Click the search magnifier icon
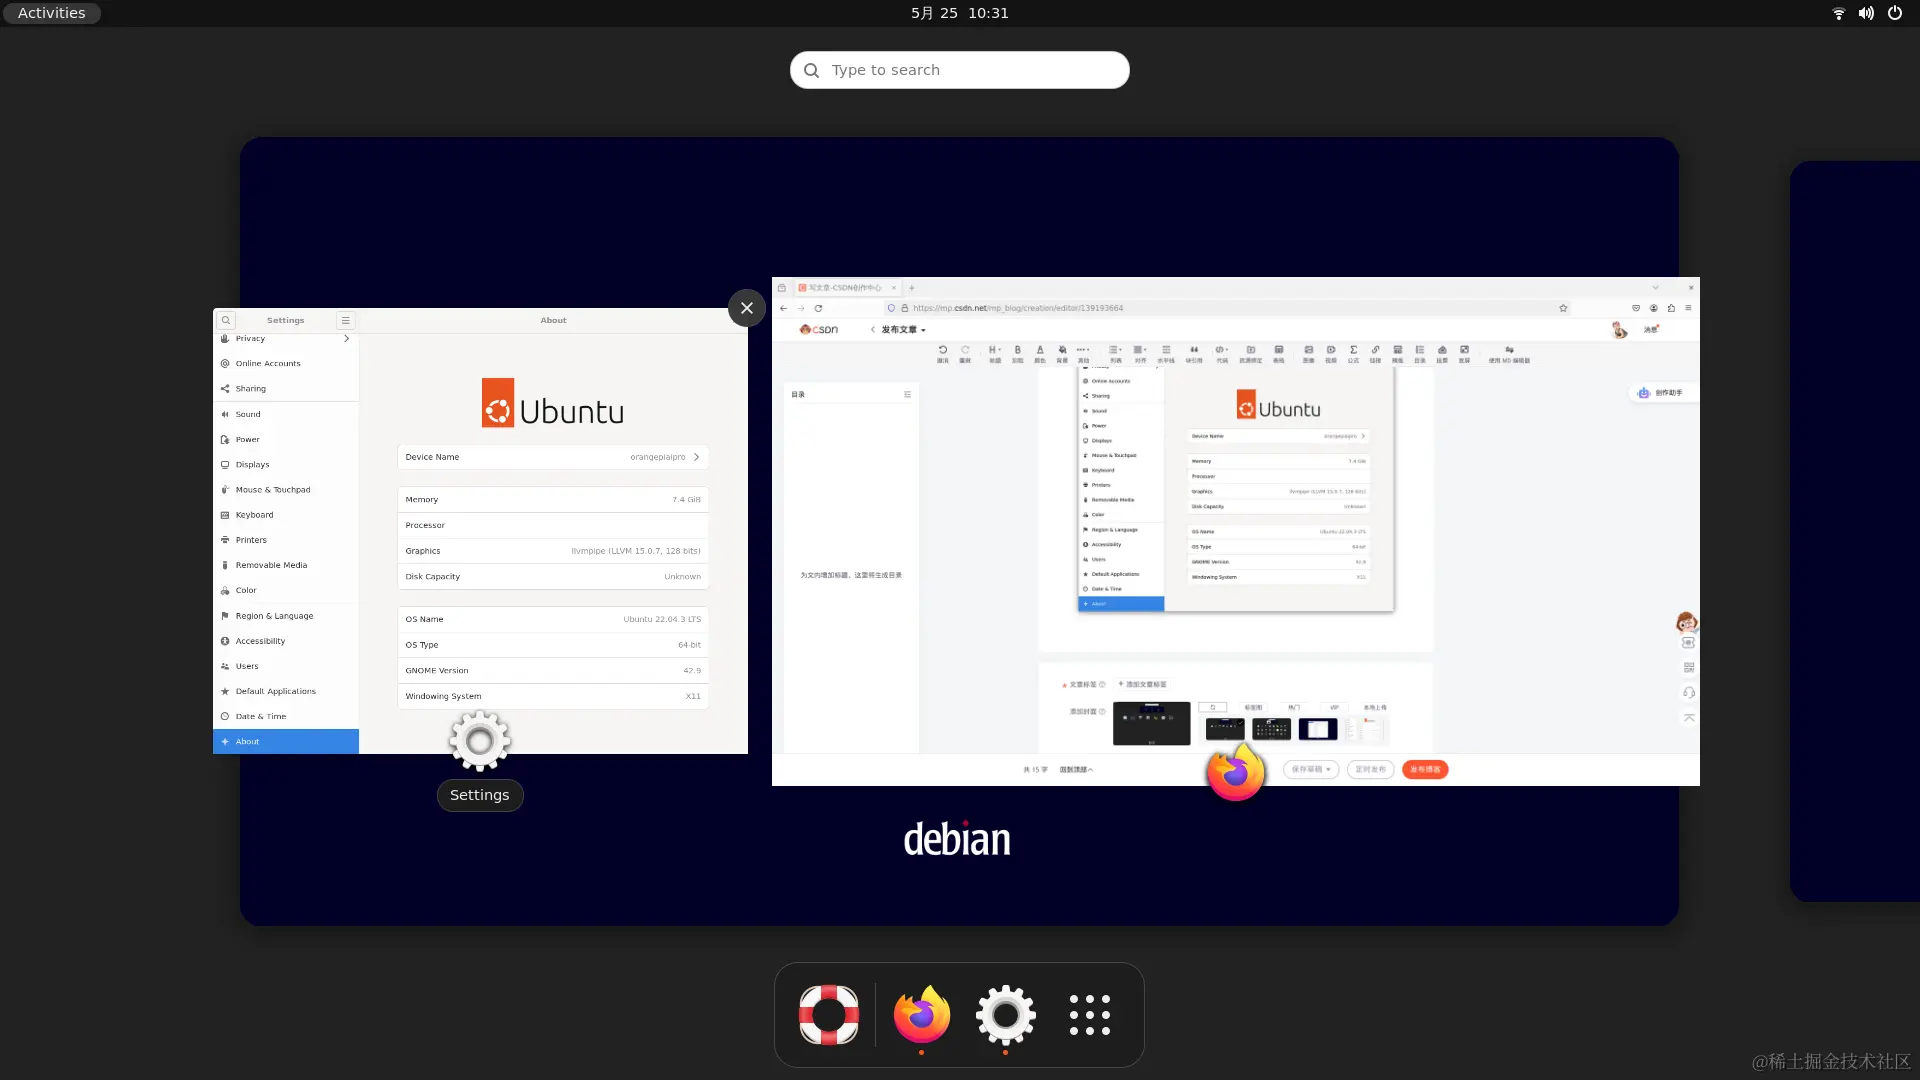The image size is (1920, 1080). (811, 70)
